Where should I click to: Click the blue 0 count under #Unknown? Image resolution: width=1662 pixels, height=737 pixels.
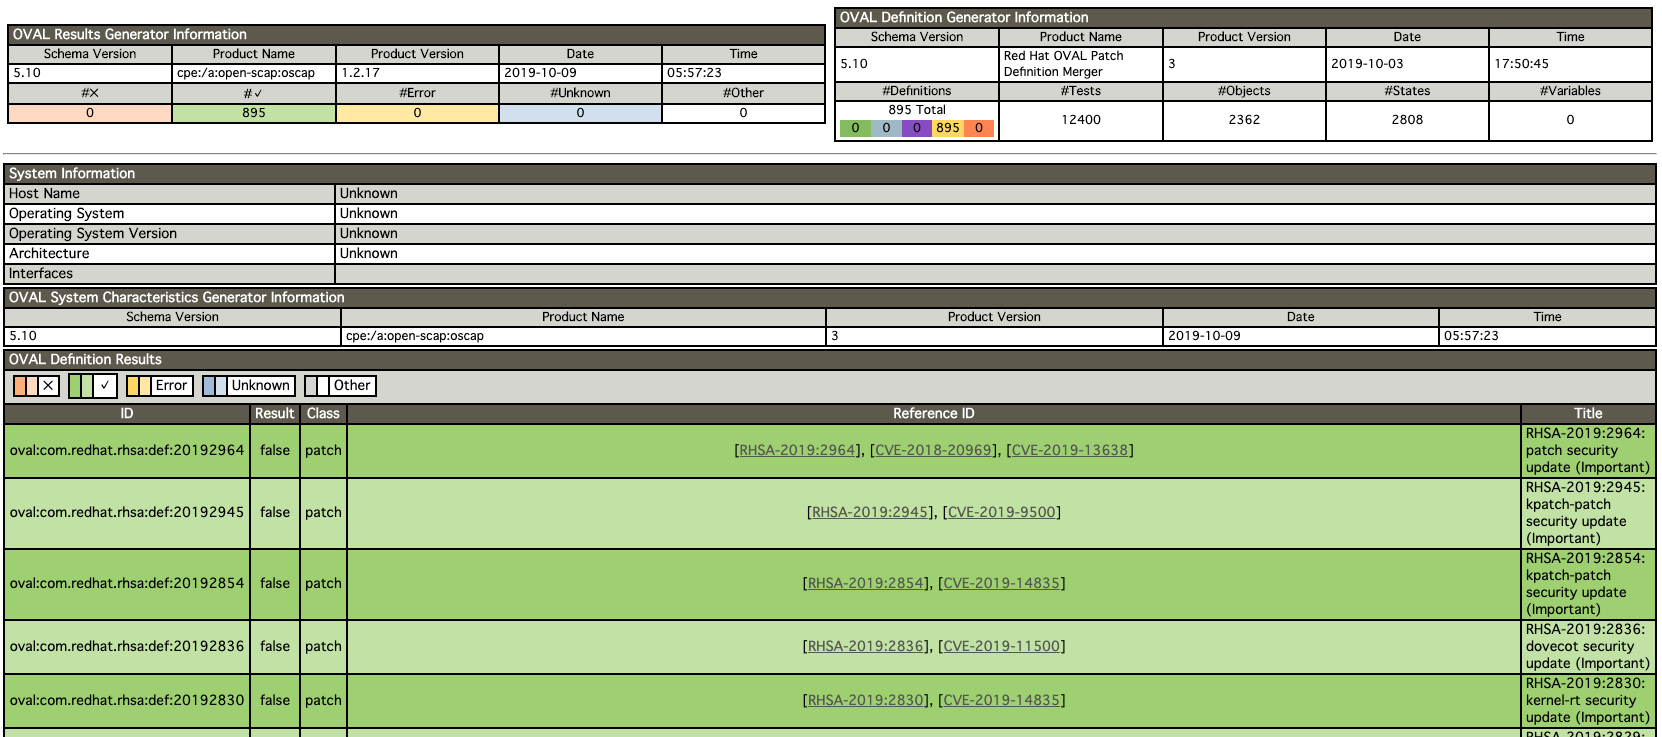(x=580, y=113)
